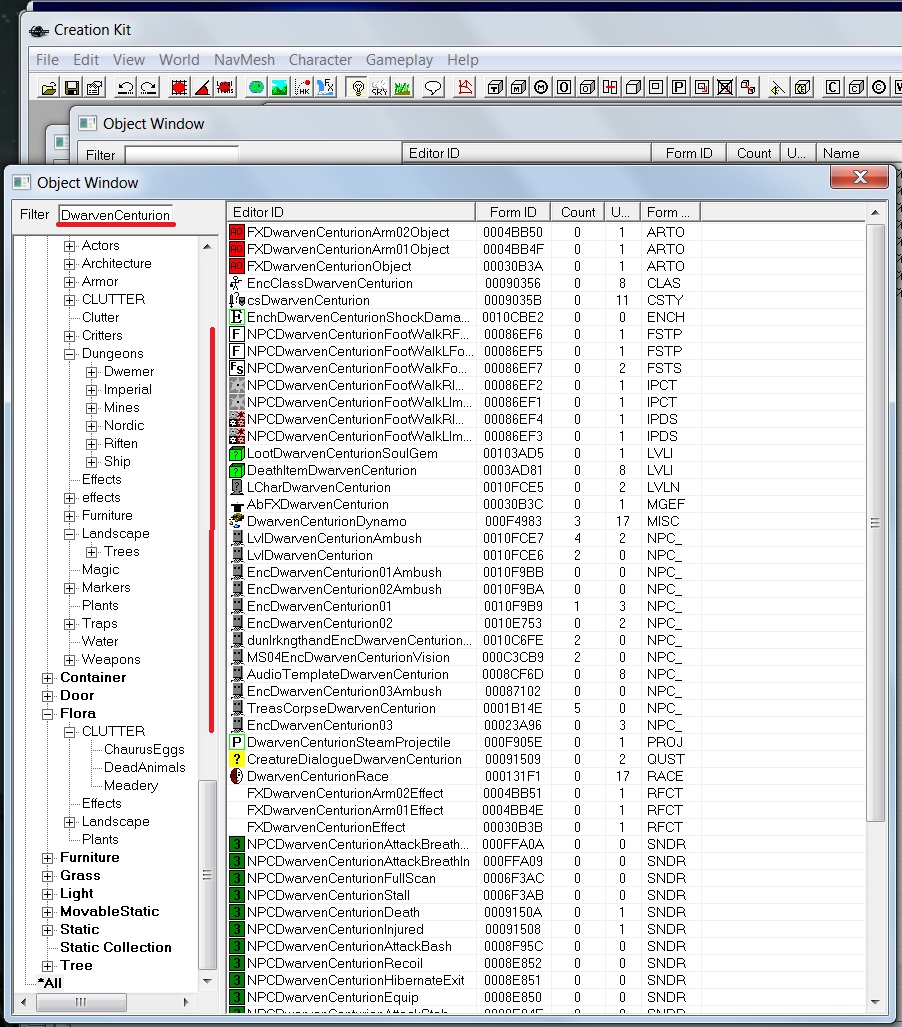Select the *All tree item
The image size is (902, 1027).
[50, 983]
